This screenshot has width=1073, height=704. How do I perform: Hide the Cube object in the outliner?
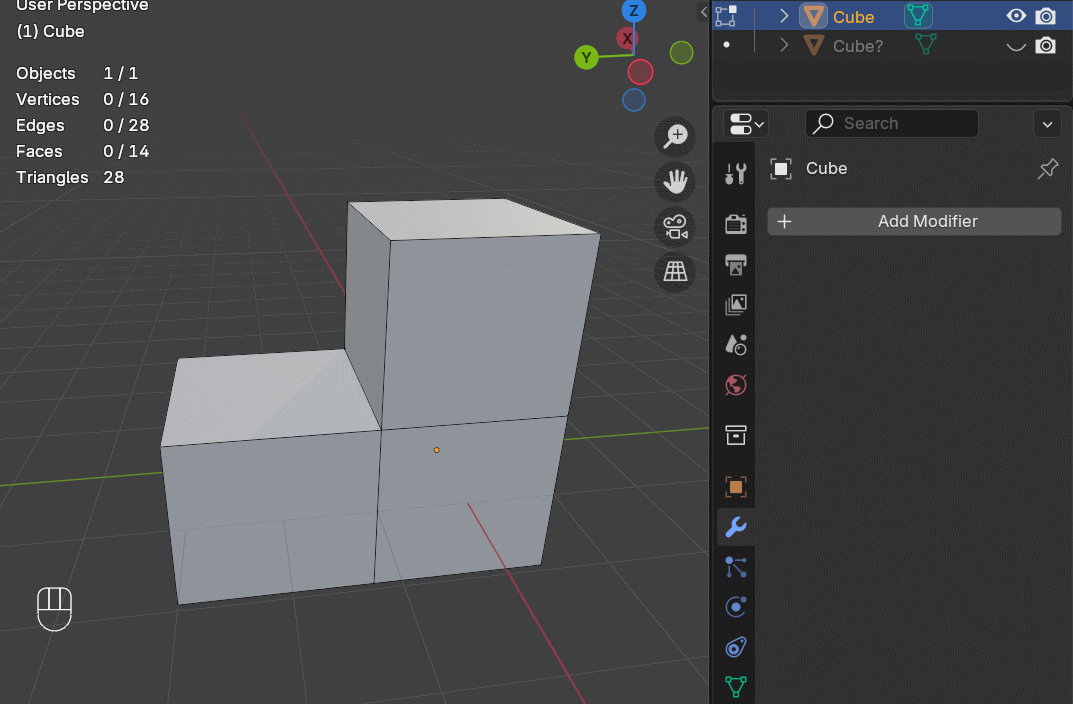1016,16
